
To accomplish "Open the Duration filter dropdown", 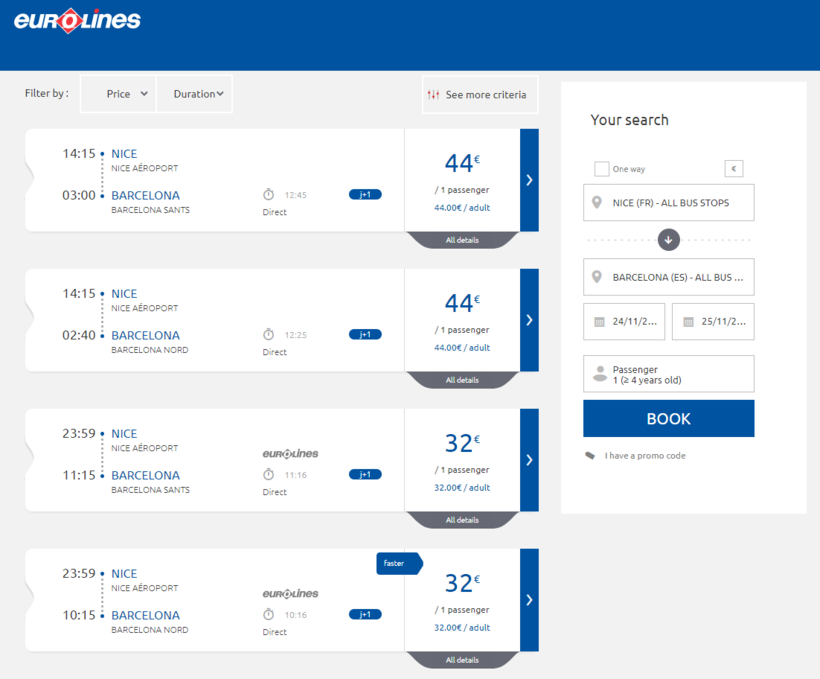I will tap(196, 94).
